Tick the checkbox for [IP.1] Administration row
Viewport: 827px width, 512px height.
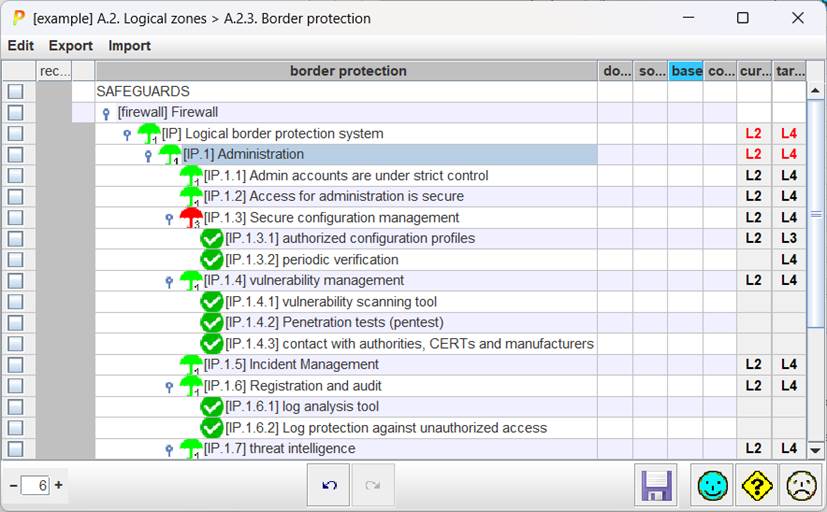16,154
